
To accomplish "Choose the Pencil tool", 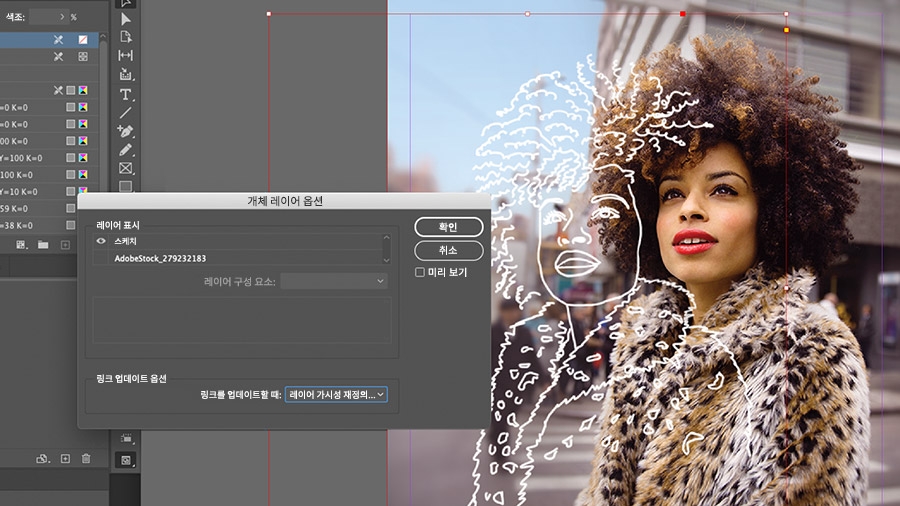I will pos(126,150).
